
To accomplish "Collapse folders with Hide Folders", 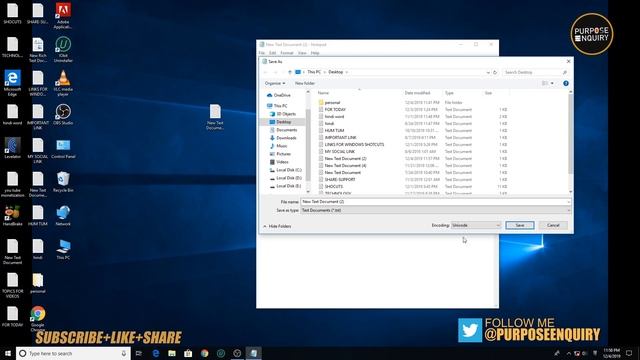I will pos(277,226).
